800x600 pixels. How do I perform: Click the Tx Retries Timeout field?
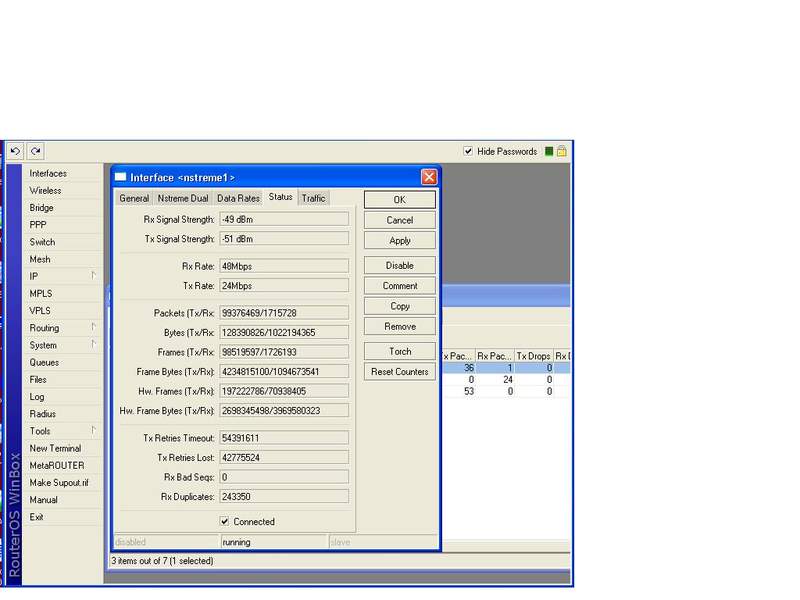point(284,438)
